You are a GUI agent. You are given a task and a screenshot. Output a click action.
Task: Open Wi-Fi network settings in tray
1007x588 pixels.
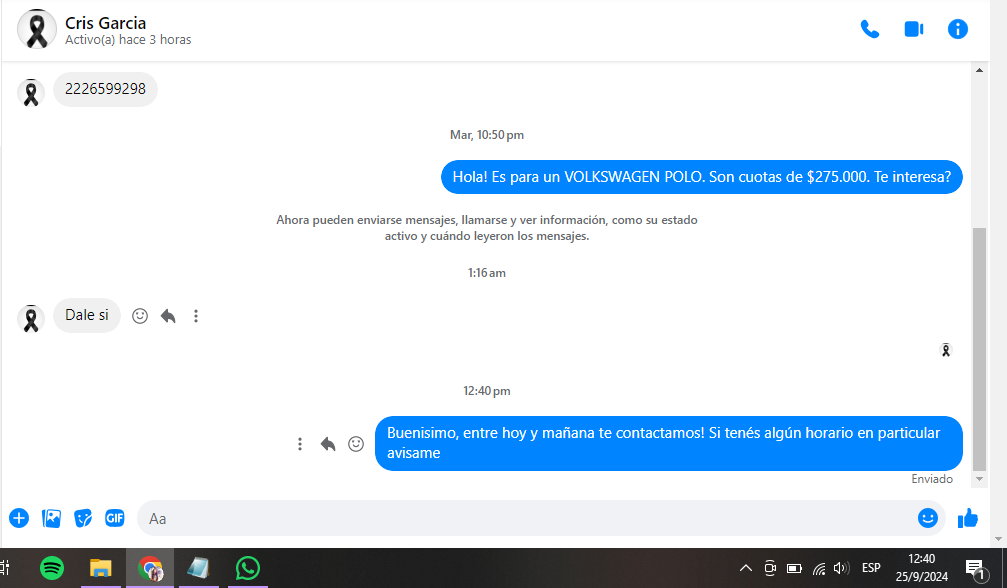[x=819, y=568]
